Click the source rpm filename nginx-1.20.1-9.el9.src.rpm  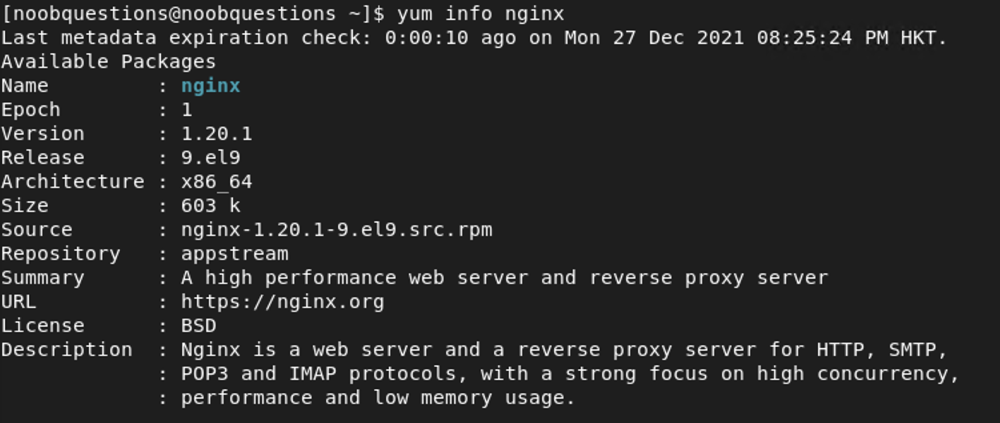point(337,230)
